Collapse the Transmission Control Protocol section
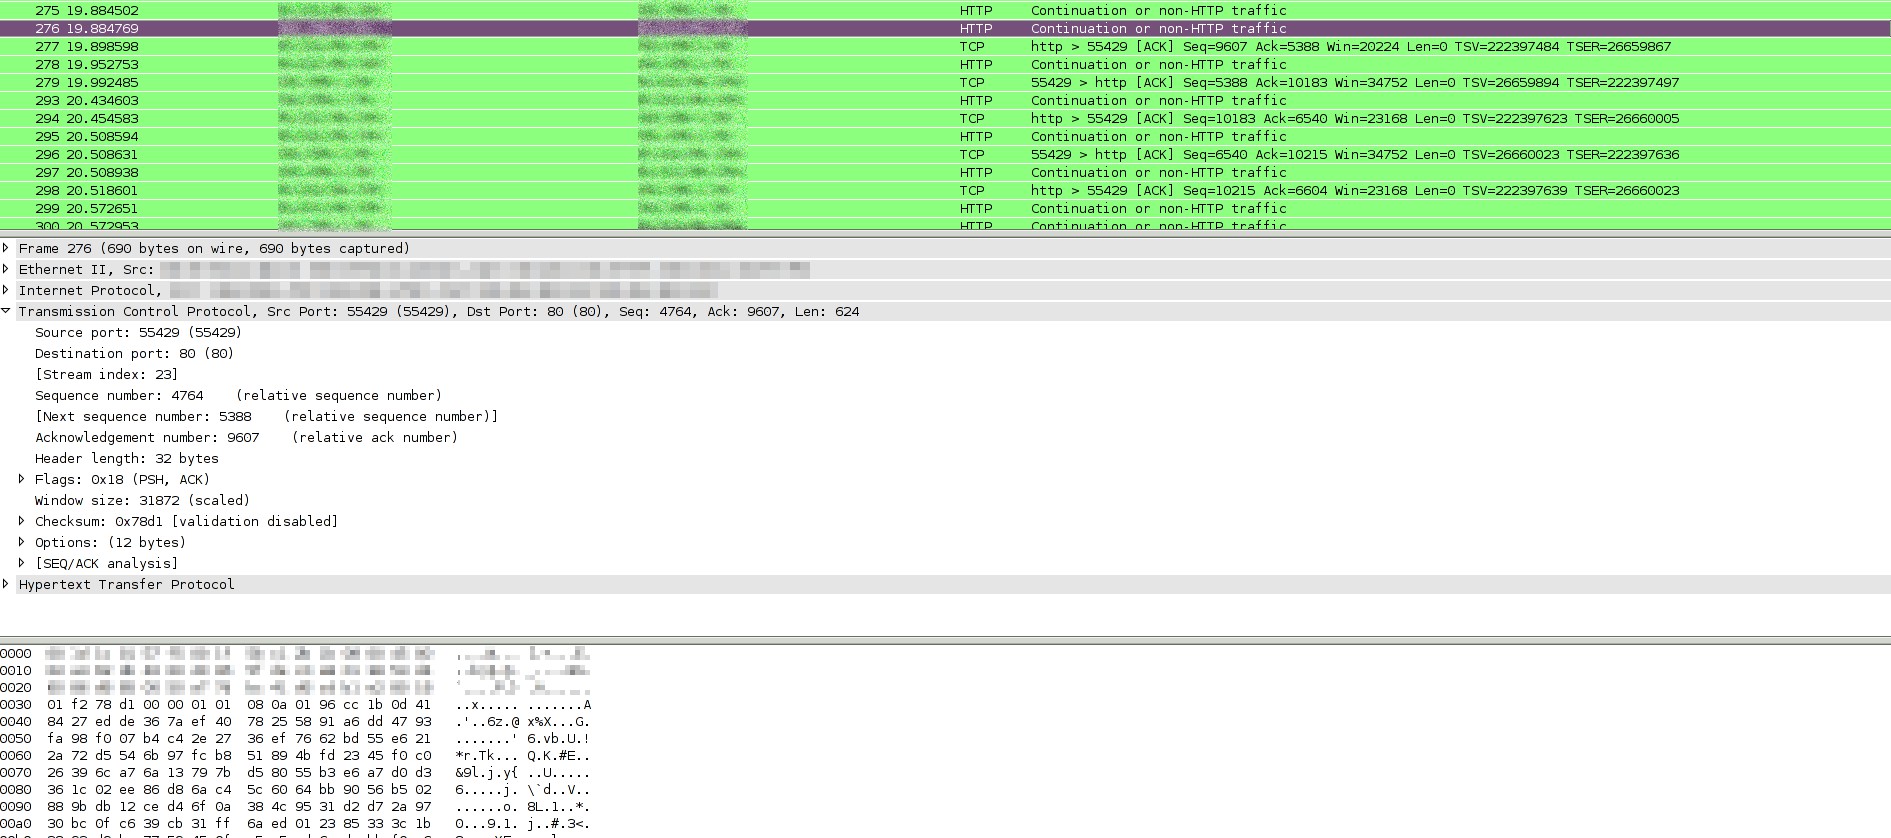Viewport: 1891px width, 838px height. (x=6, y=311)
